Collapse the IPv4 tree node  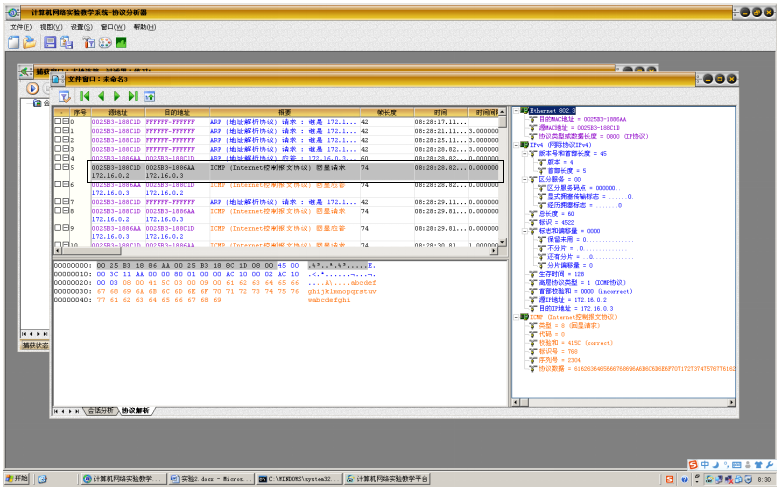point(516,145)
